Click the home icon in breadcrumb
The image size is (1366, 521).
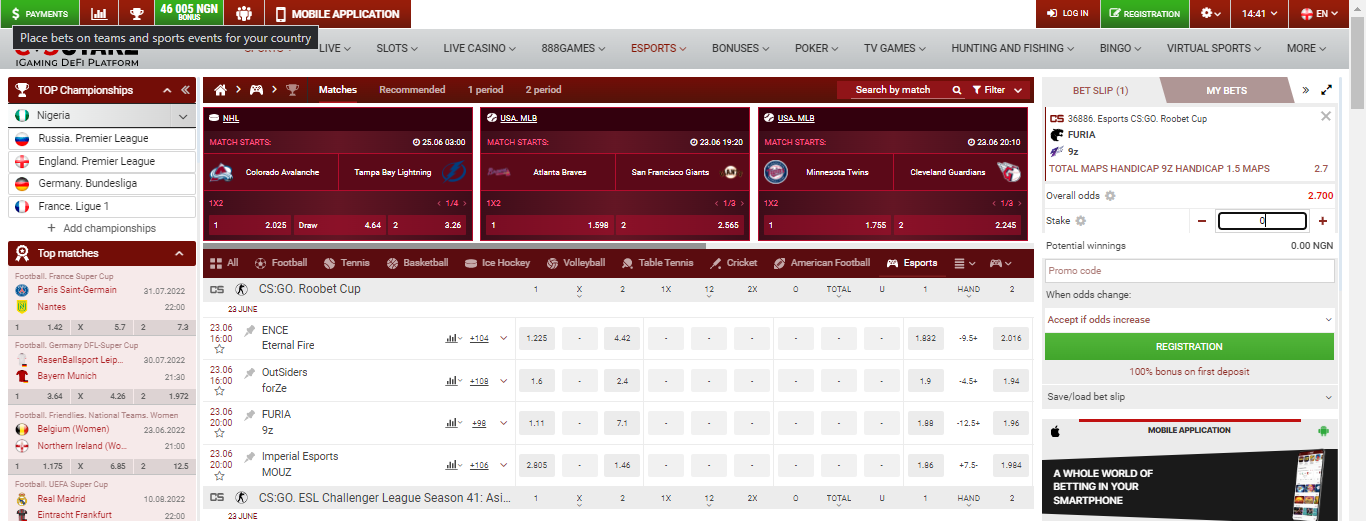point(221,90)
